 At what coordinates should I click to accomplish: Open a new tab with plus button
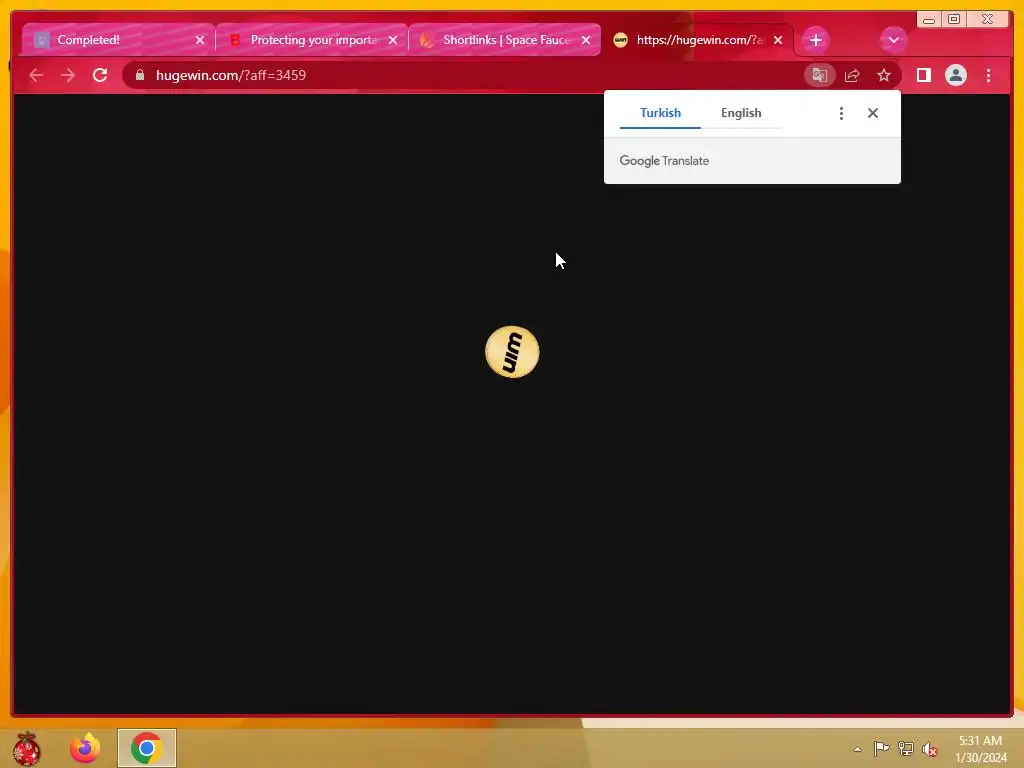(815, 40)
